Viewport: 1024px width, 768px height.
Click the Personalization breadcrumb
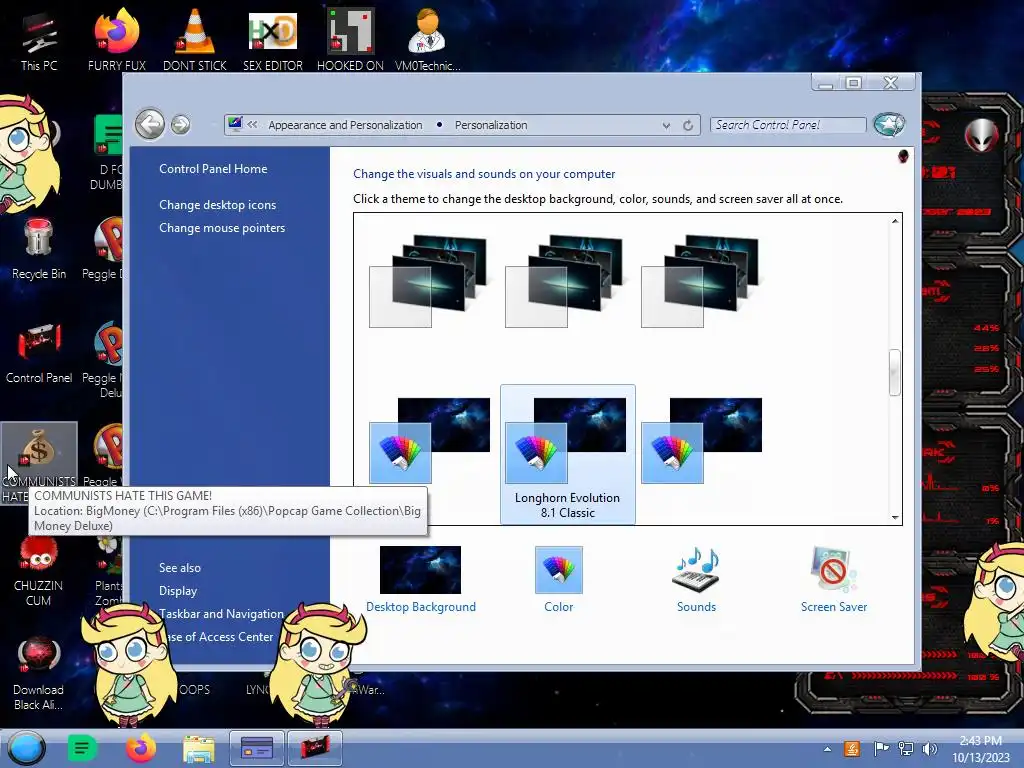(x=491, y=125)
